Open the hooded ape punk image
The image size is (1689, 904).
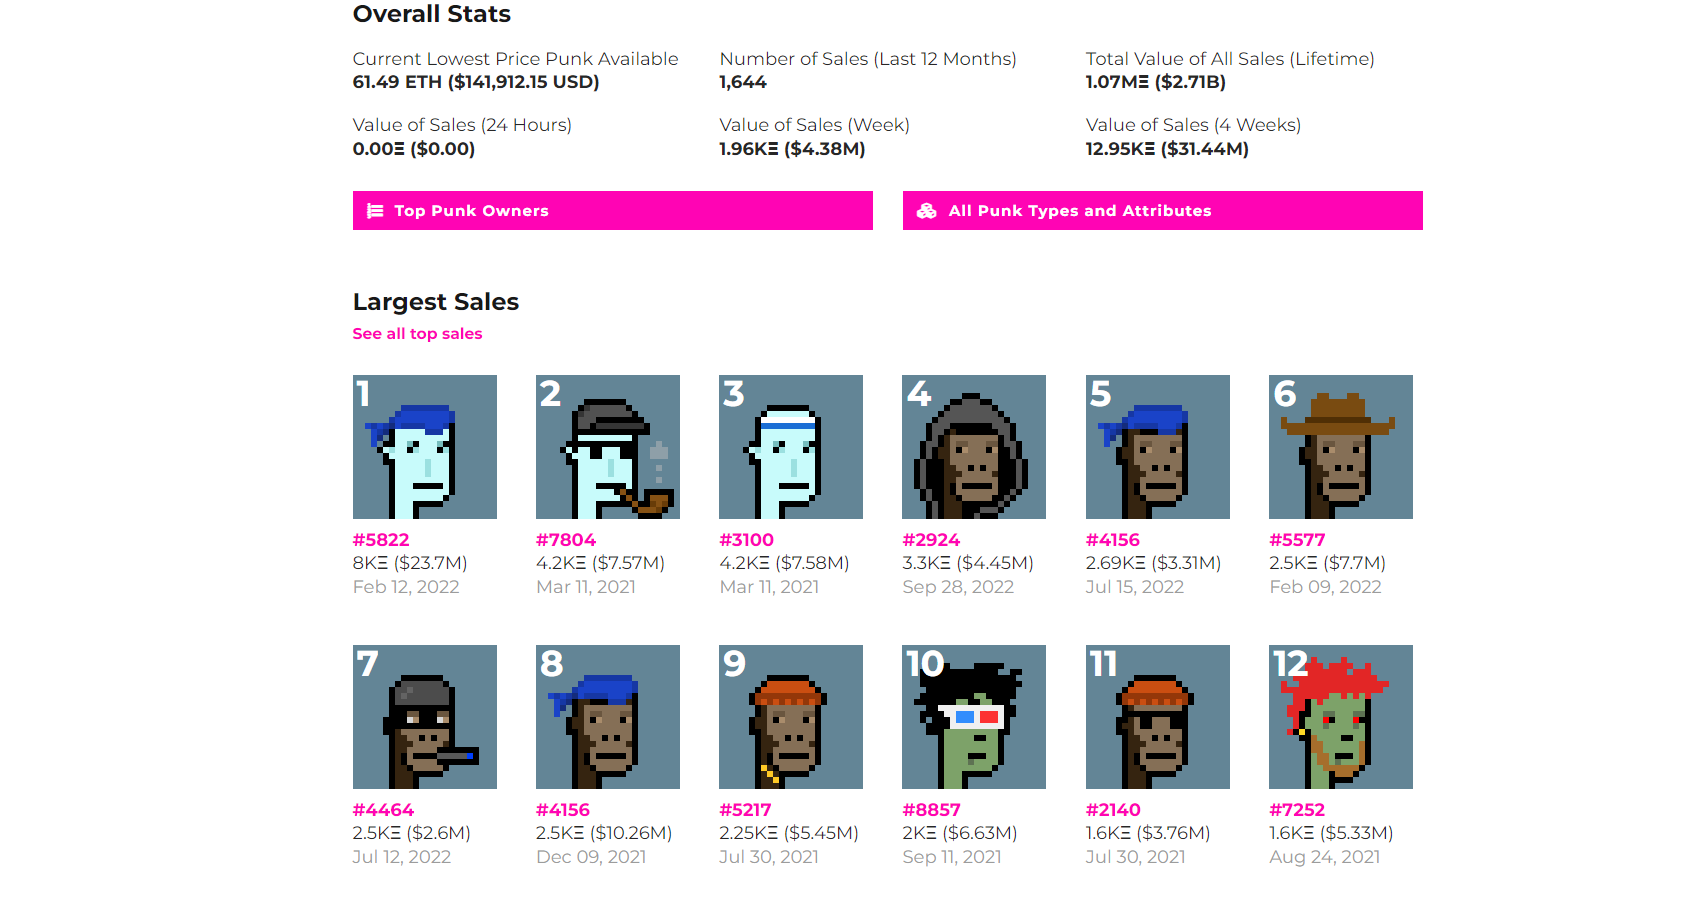[974, 447]
